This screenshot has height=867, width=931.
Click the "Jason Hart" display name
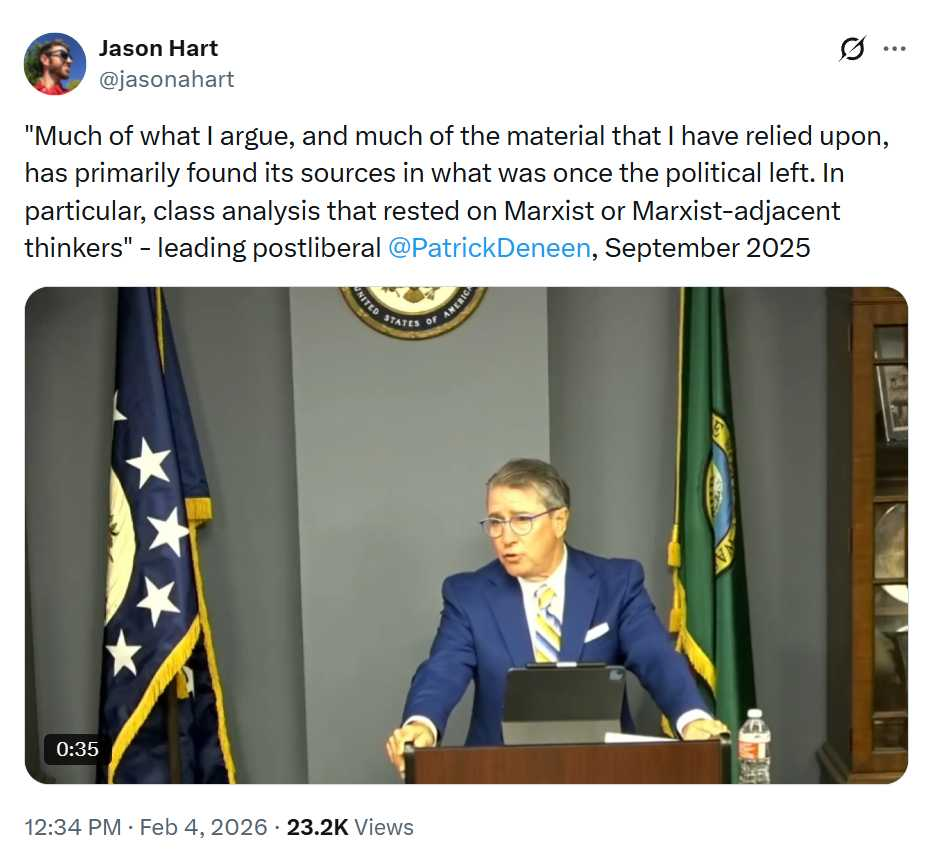point(158,48)
